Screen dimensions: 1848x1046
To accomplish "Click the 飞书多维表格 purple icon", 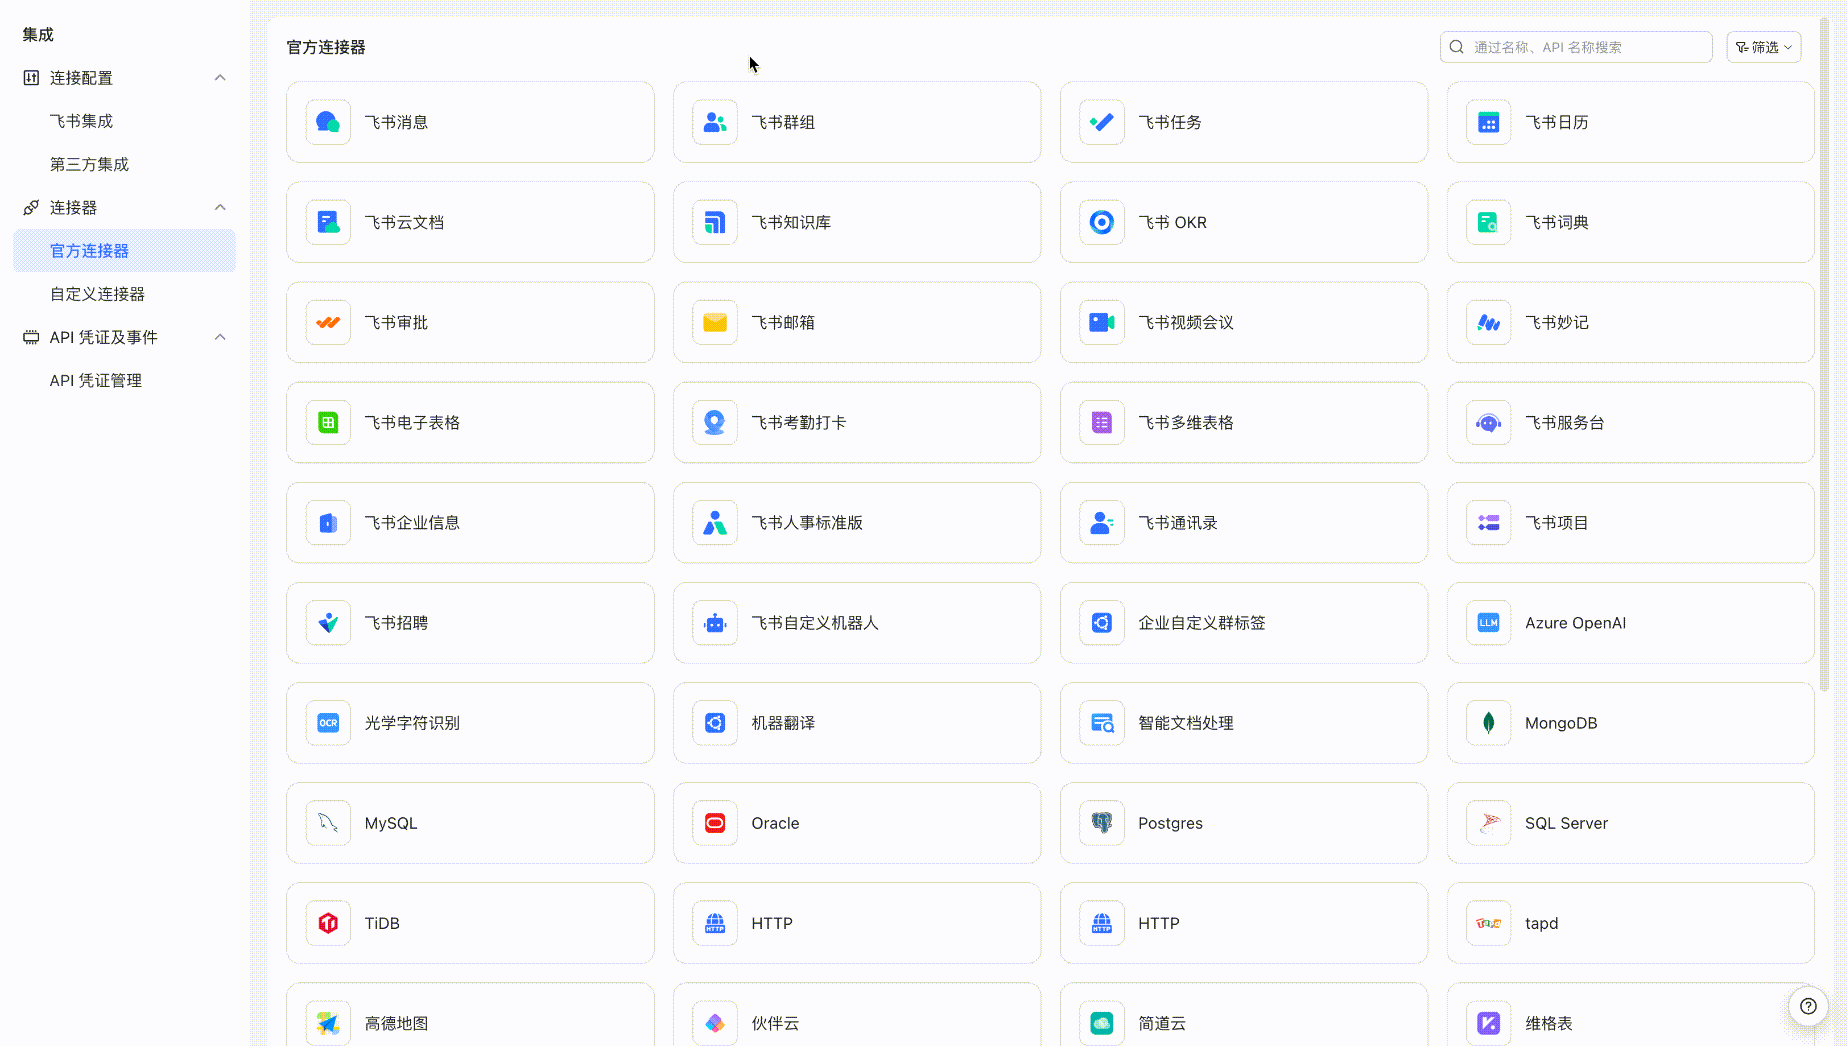I will 1102,422.
